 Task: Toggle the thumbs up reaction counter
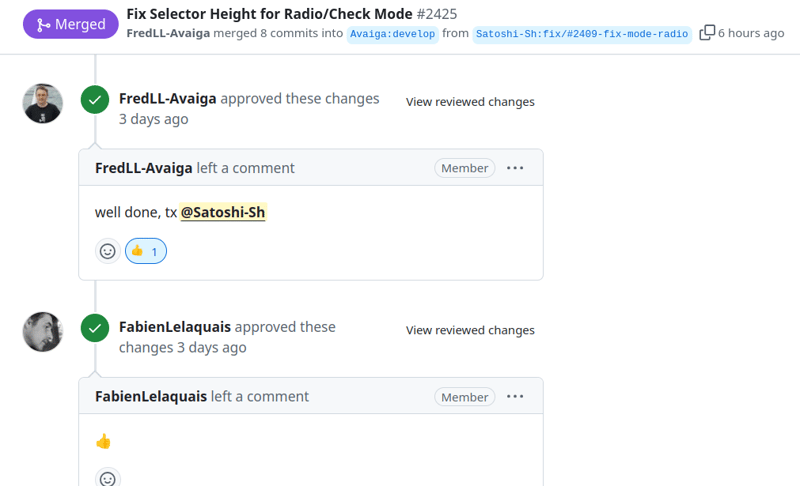(146, 252)
